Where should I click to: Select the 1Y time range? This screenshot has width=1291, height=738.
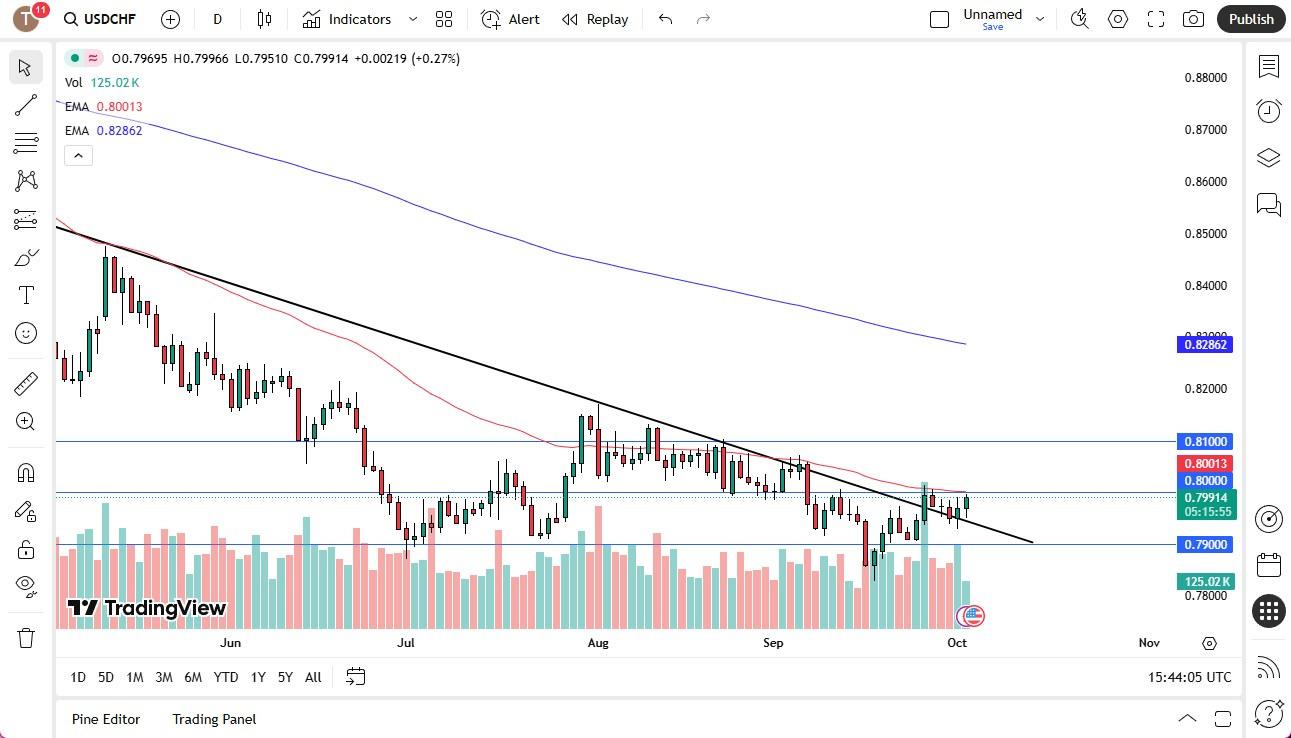coord(258,677)
